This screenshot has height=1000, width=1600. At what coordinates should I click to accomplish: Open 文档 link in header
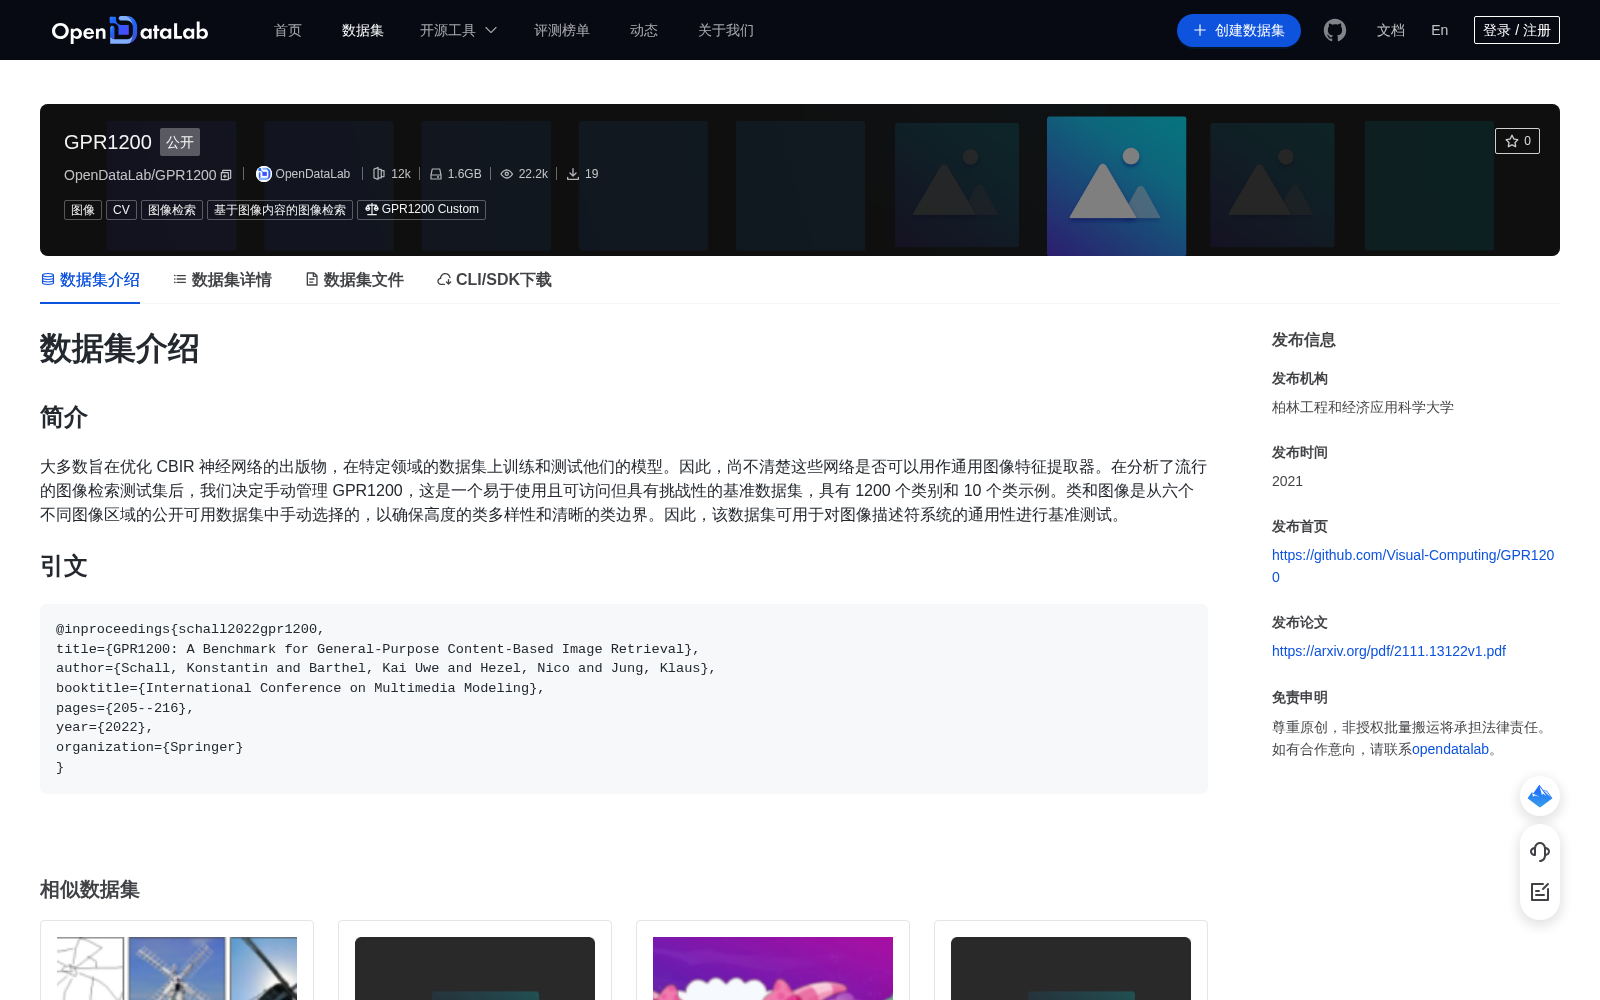pyautogui.click(x=1391, y=30)
